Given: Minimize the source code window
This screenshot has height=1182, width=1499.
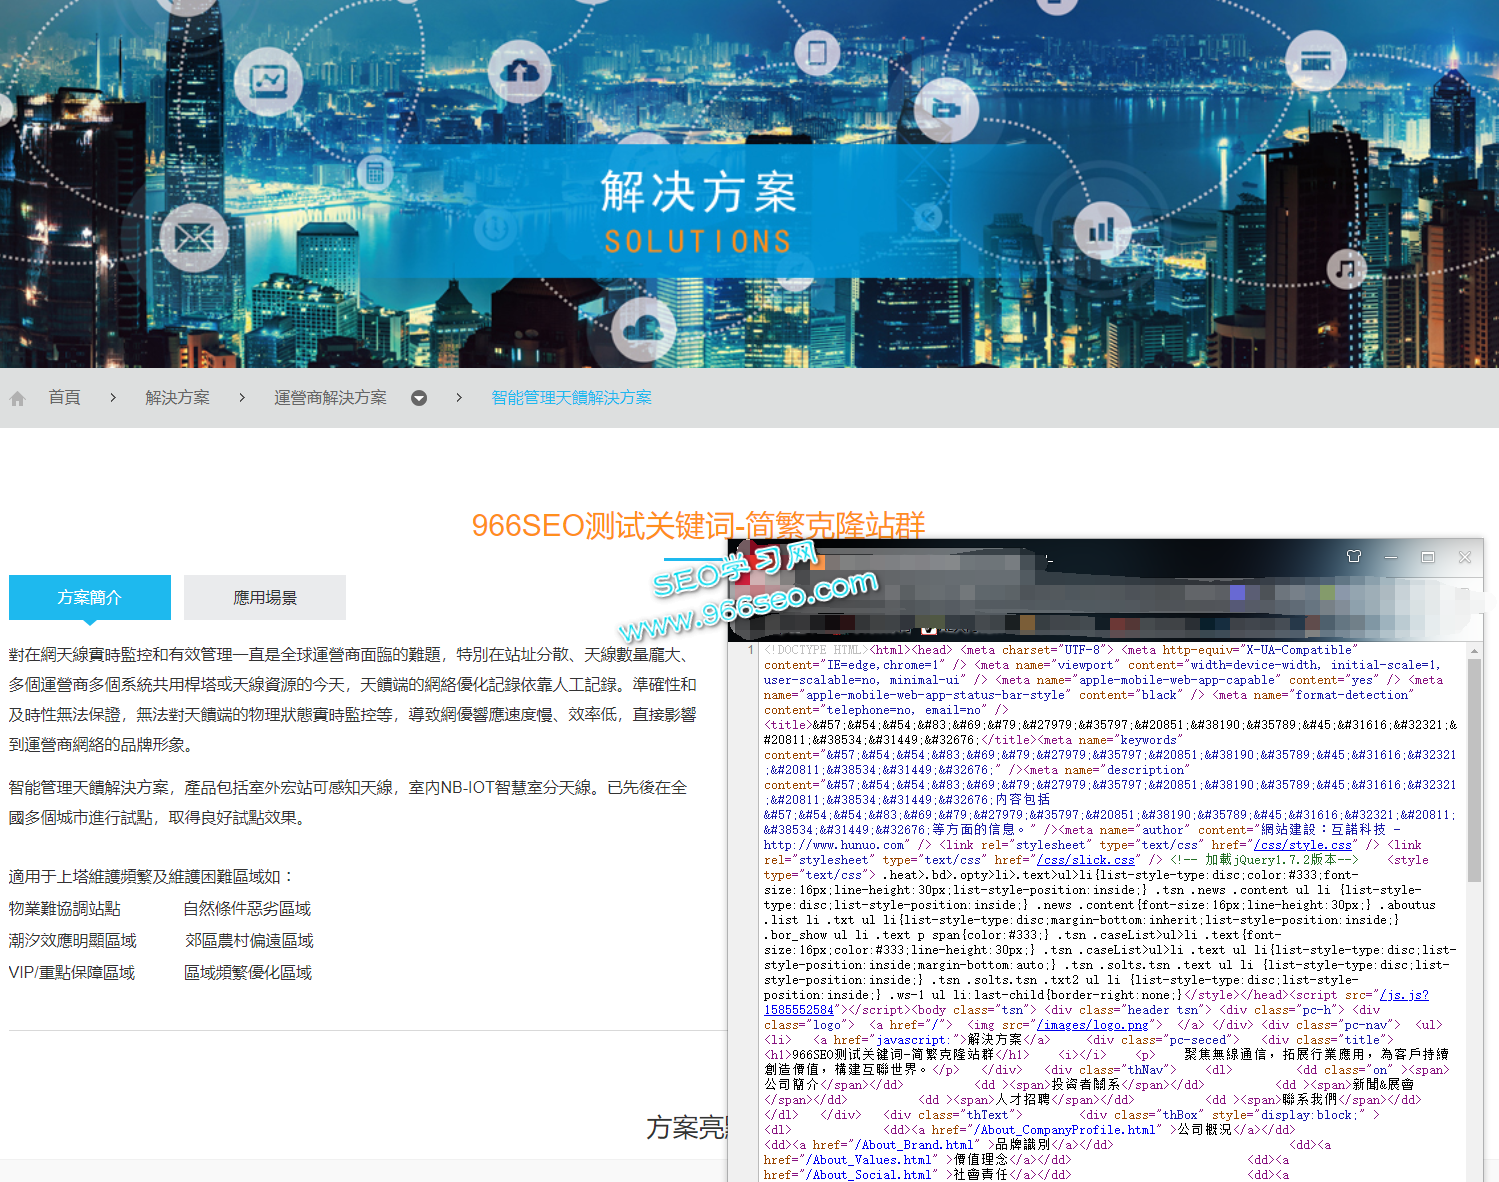Looking at the screenshot, I should (1391, 557).
